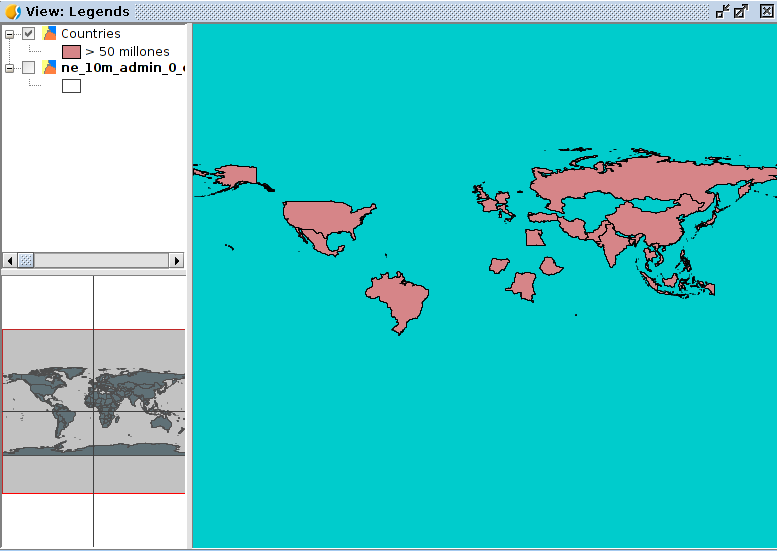Screen dimensions: 777x551
Task: Click the world locator overview map
Action: (x=93, y=410)
